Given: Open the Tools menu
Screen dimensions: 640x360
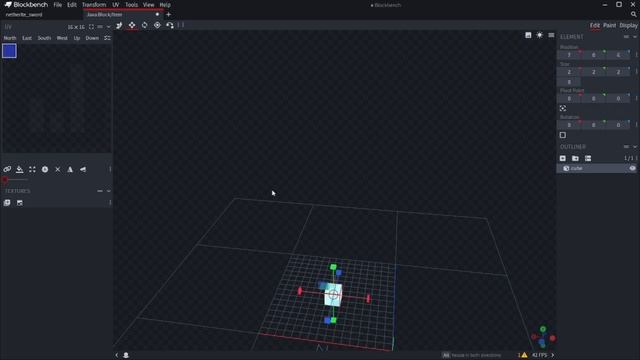Looking at the screenshot, I should (x=131, y=5).
